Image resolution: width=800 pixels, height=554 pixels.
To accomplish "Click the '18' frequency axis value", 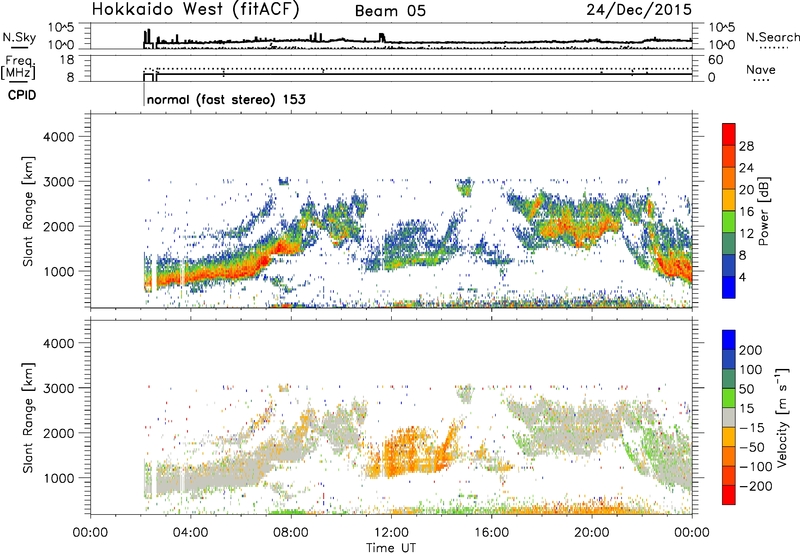I will (x=68, y=60).
